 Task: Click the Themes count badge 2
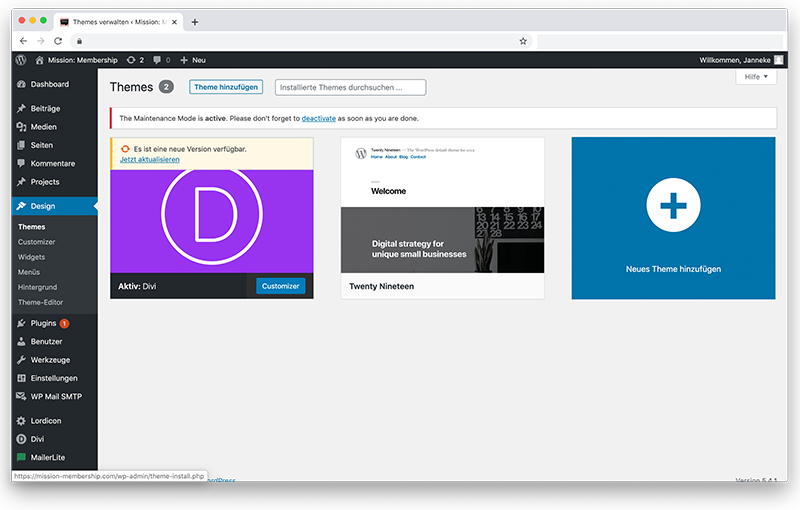[166, 87]
